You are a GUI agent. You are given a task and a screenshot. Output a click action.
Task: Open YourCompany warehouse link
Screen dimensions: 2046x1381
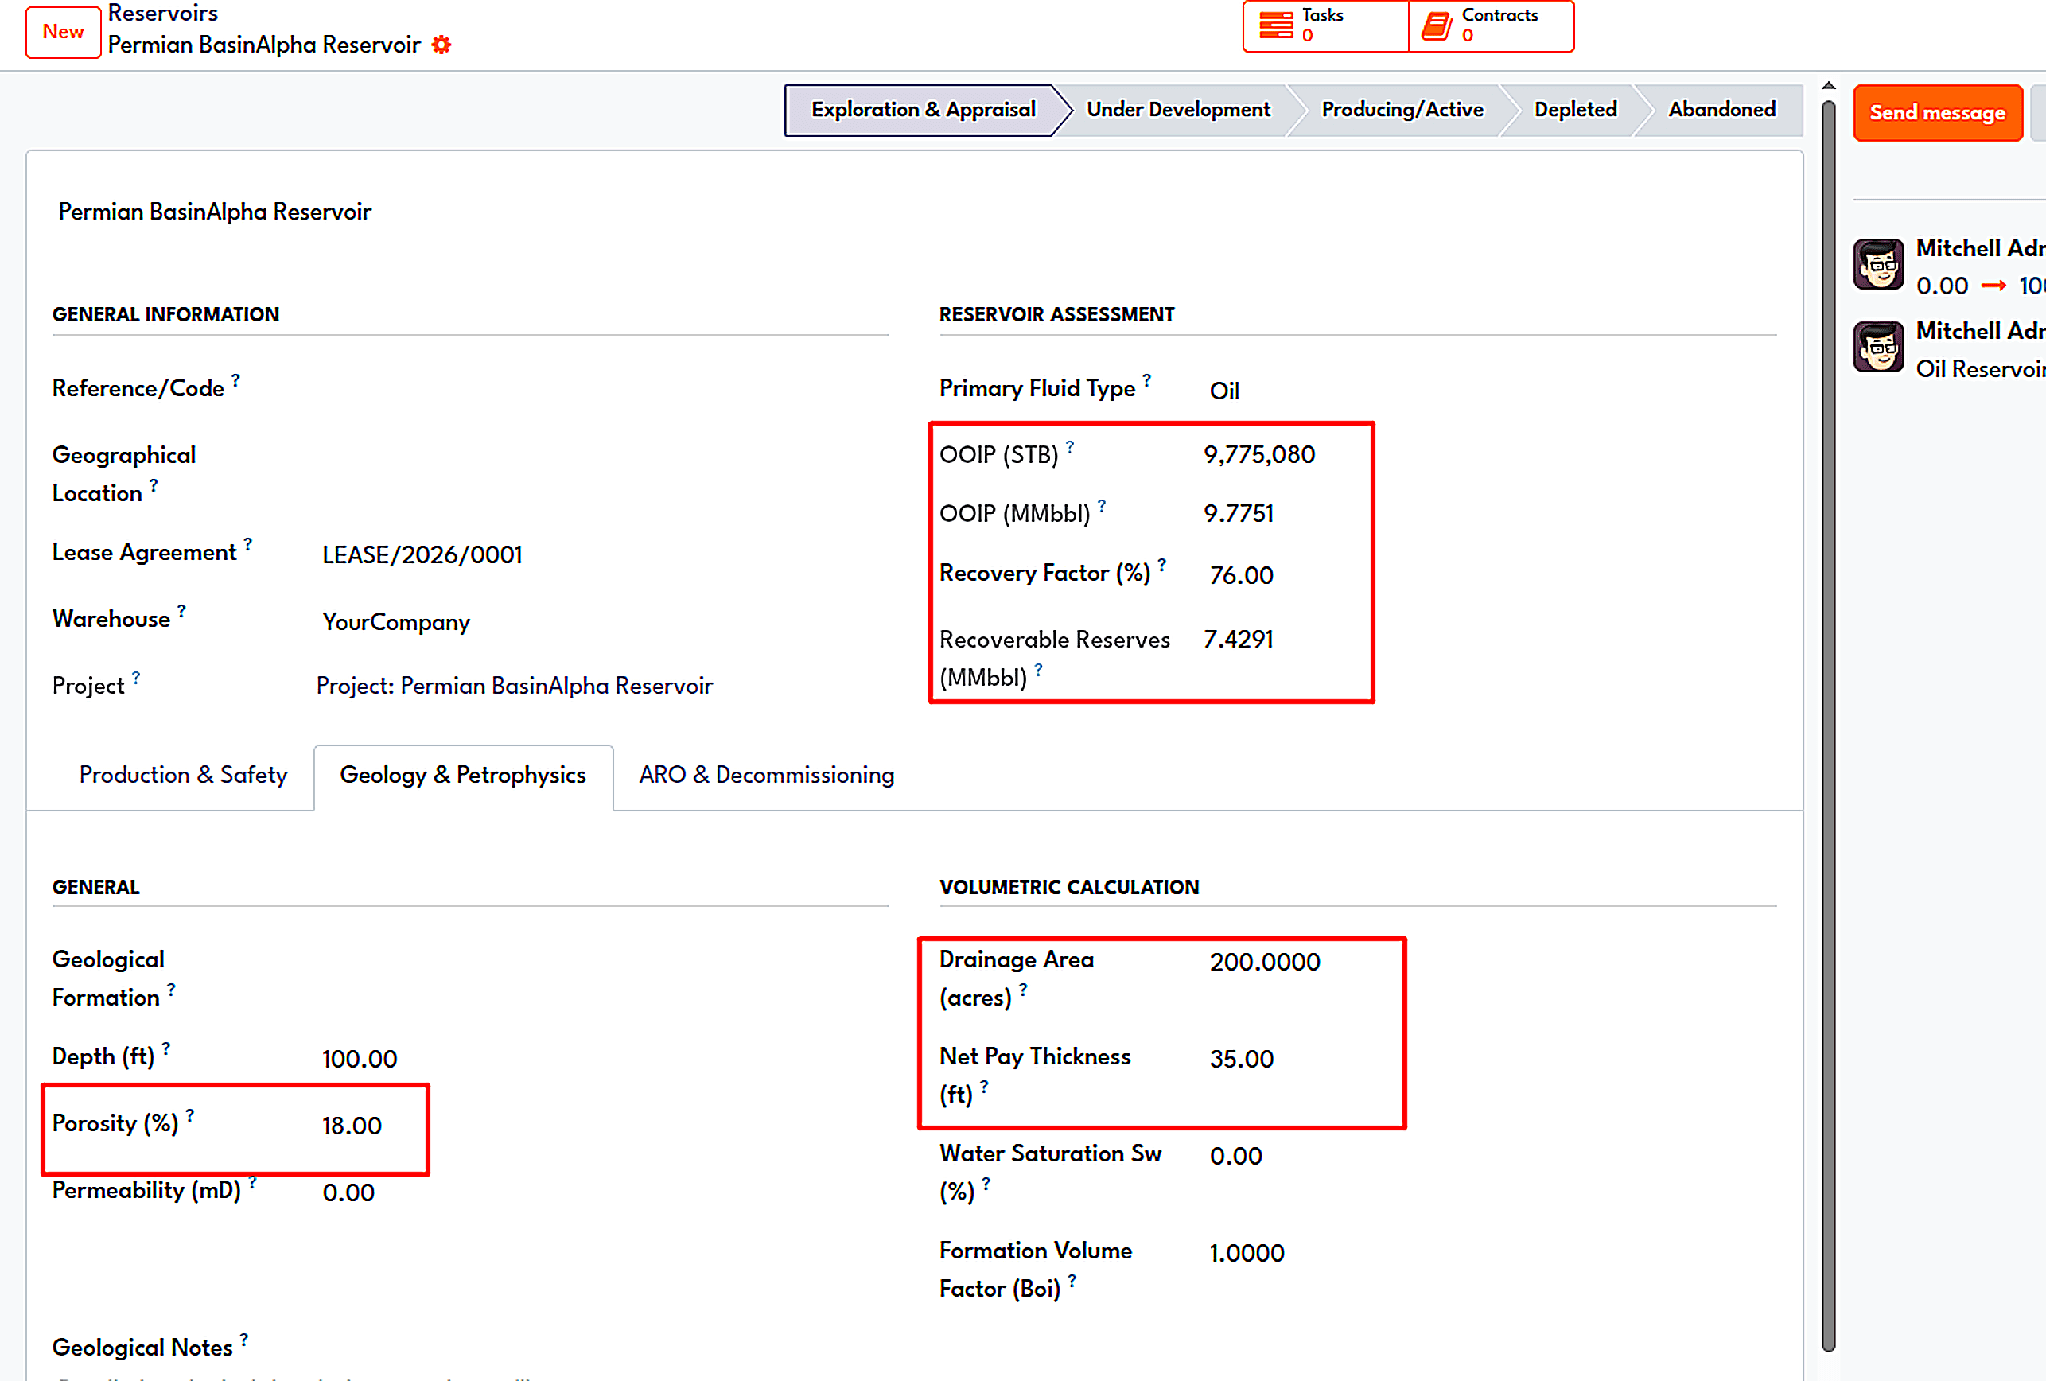(x=396, y=622)
